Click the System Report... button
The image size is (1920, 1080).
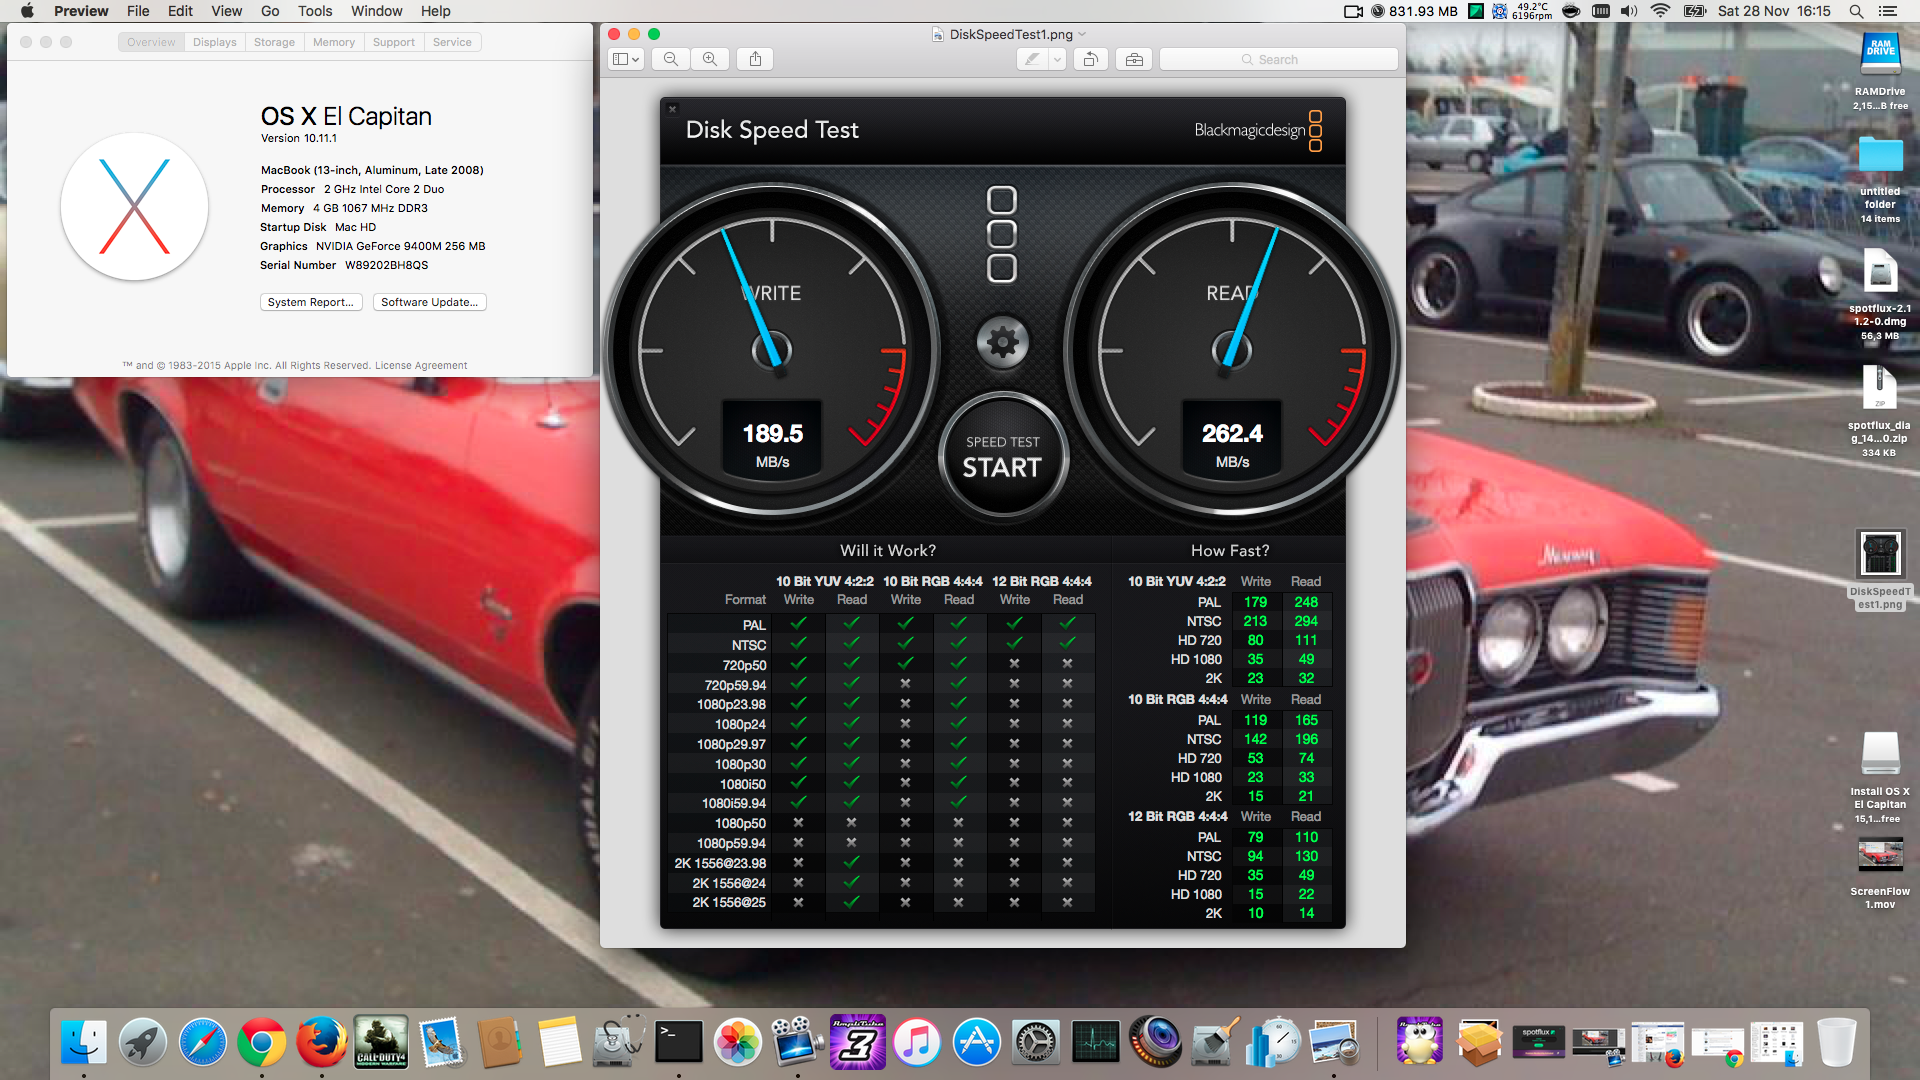311,302
